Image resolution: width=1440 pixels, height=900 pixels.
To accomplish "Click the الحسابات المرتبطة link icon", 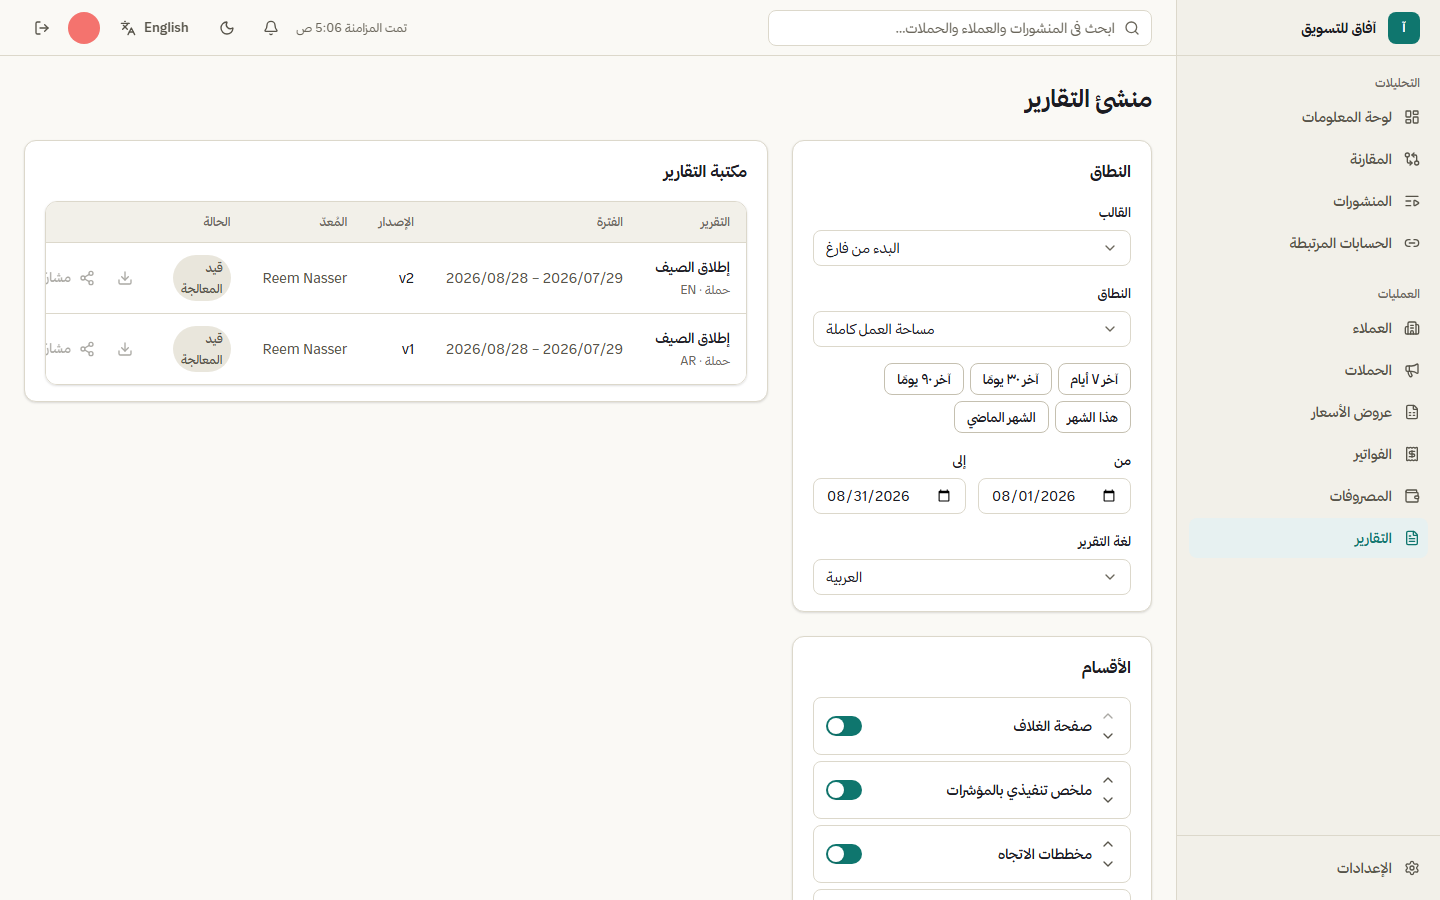I will pyautogui.click(x=1412, y=243).
